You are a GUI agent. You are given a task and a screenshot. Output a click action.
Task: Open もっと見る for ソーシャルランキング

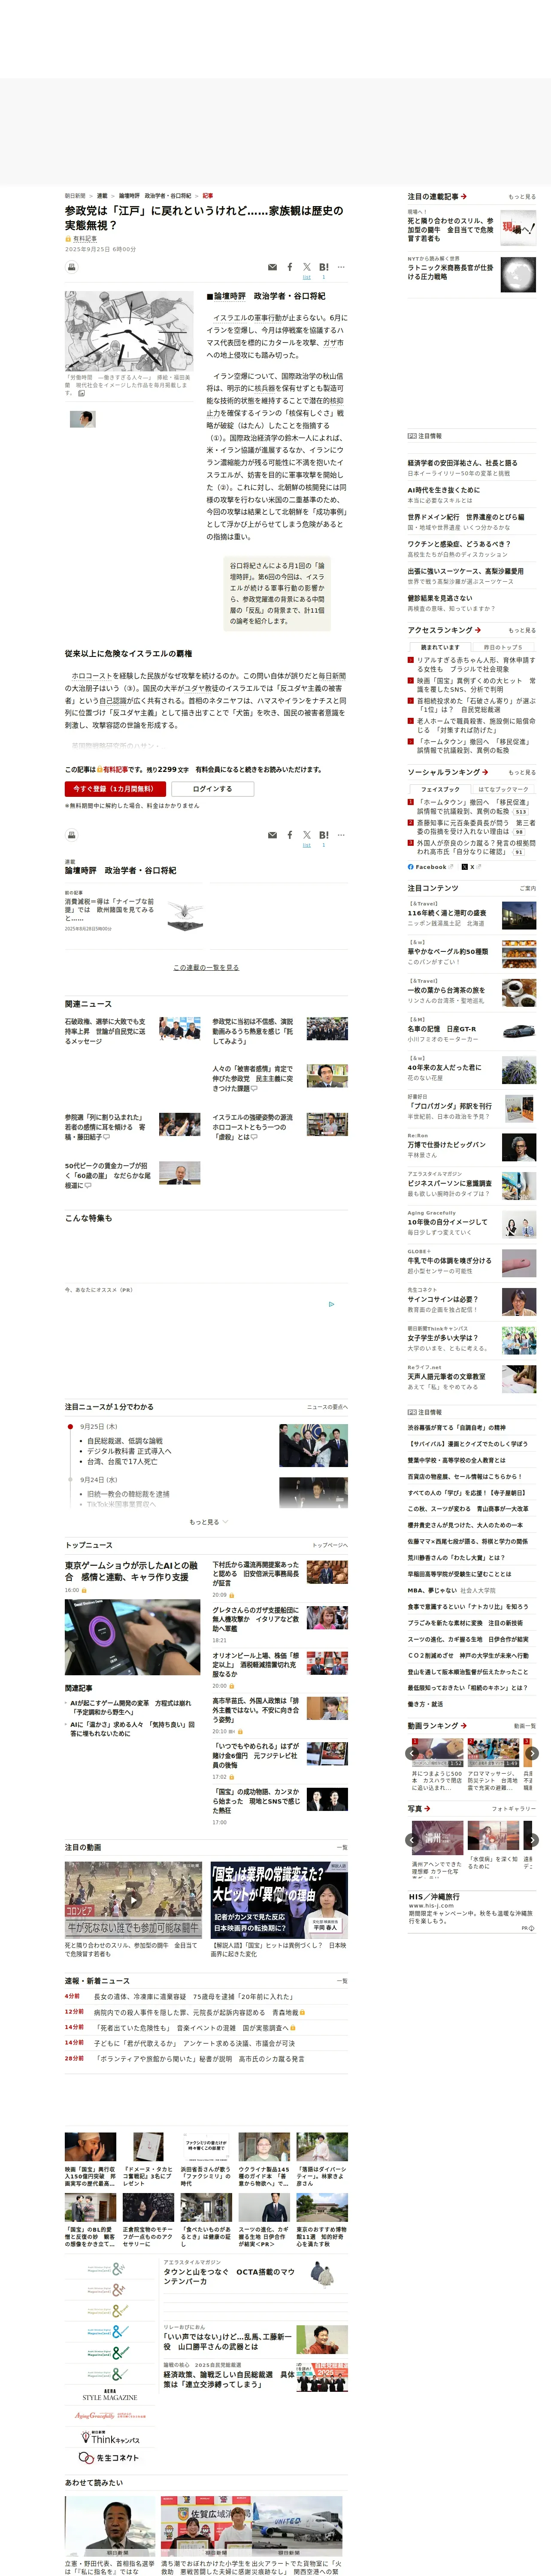point(522,773)
